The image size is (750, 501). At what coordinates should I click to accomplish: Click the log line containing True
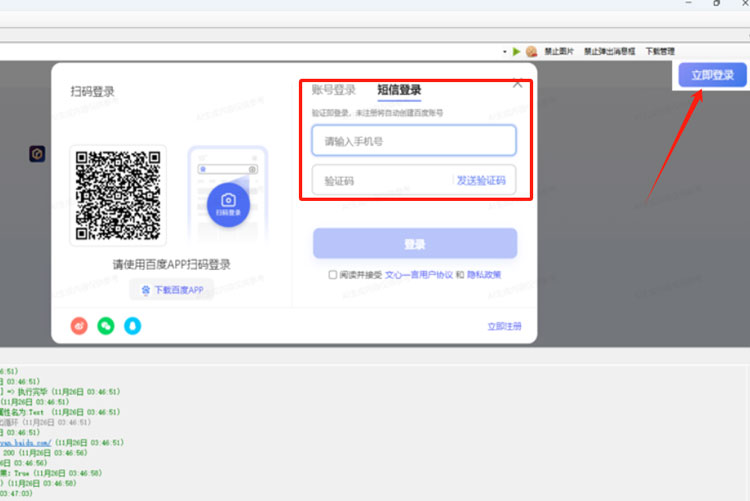point(51,473)
